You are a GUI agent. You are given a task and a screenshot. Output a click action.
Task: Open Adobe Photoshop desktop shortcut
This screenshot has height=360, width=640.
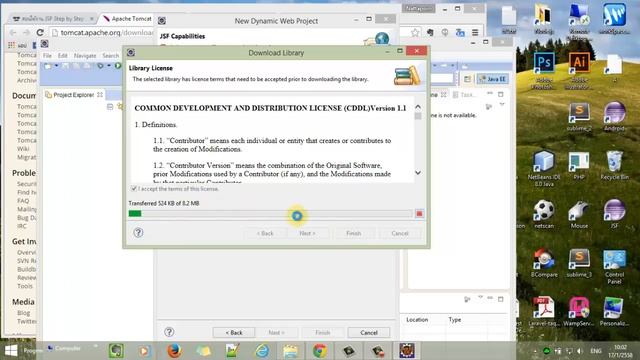pos(544,70)
